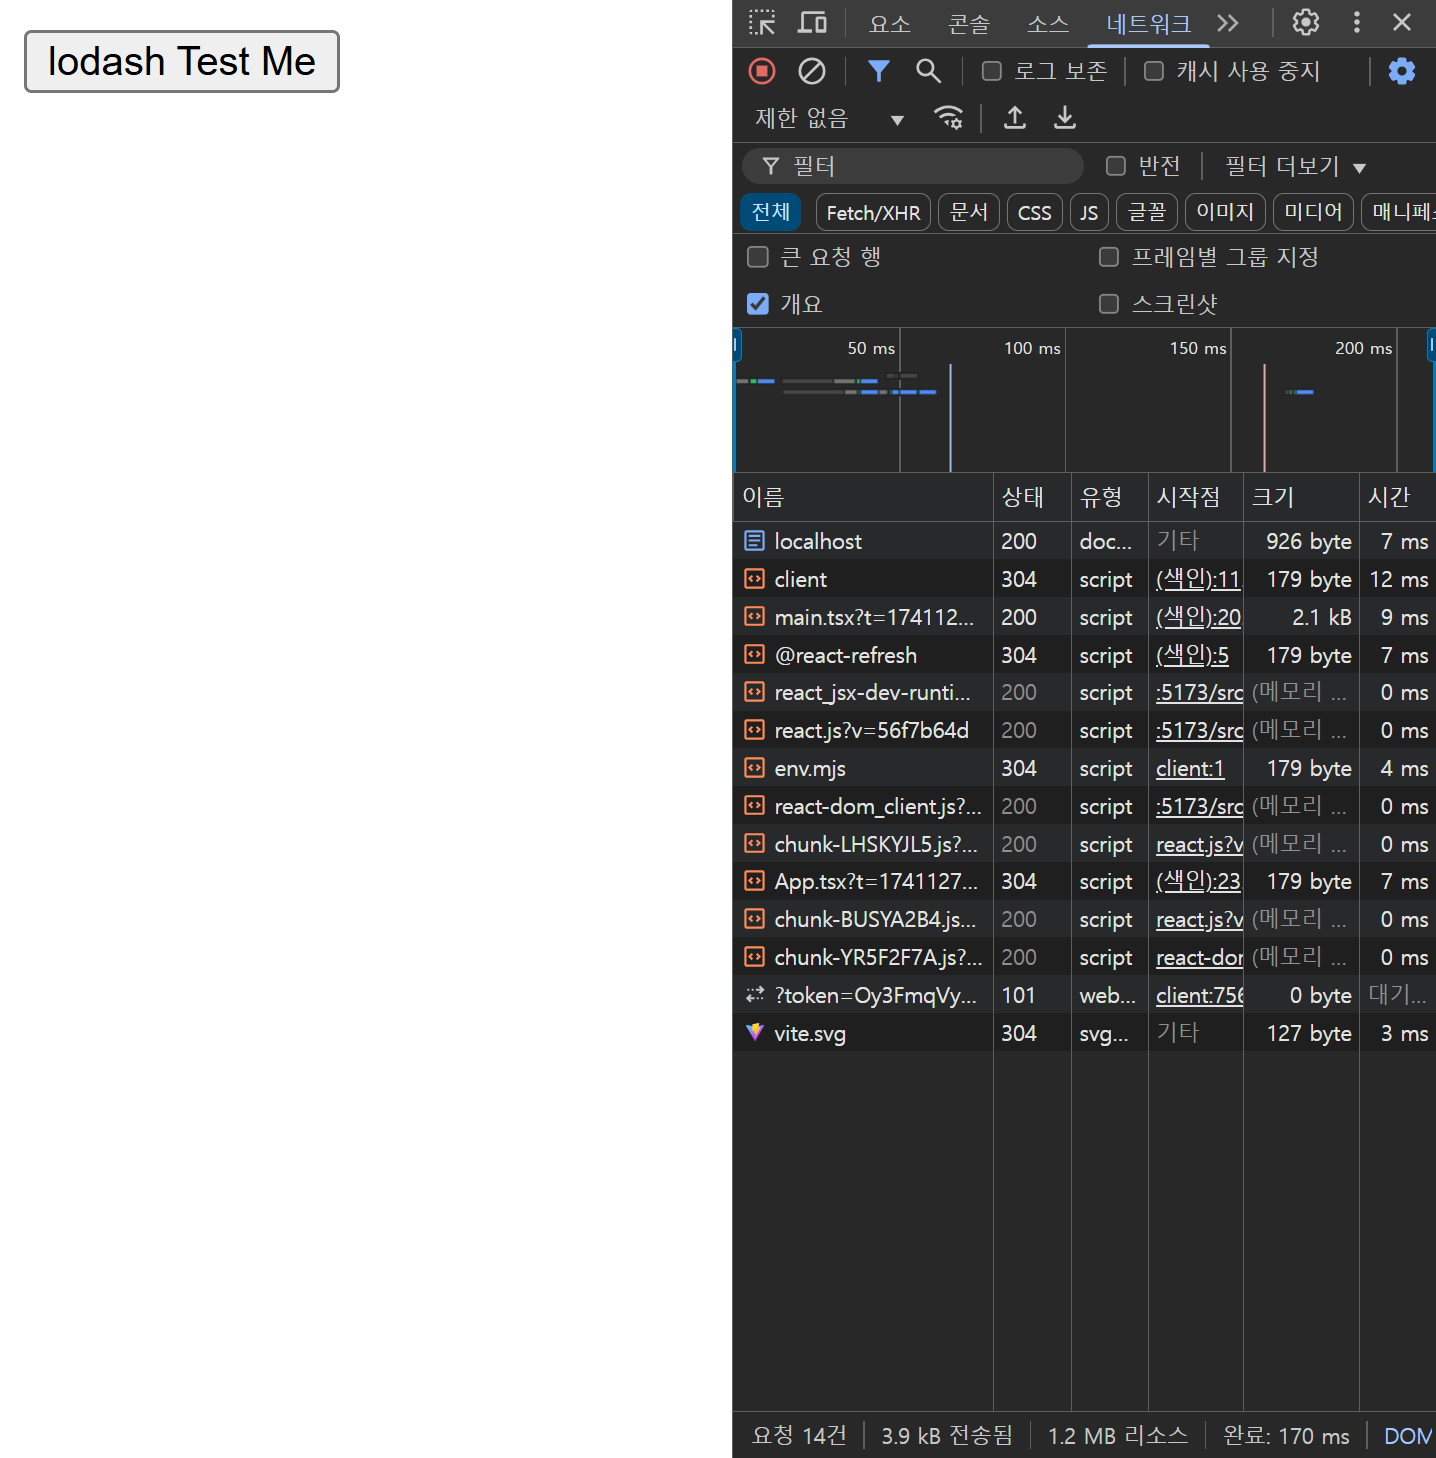Stop network log recording

[x=762, y=71]
